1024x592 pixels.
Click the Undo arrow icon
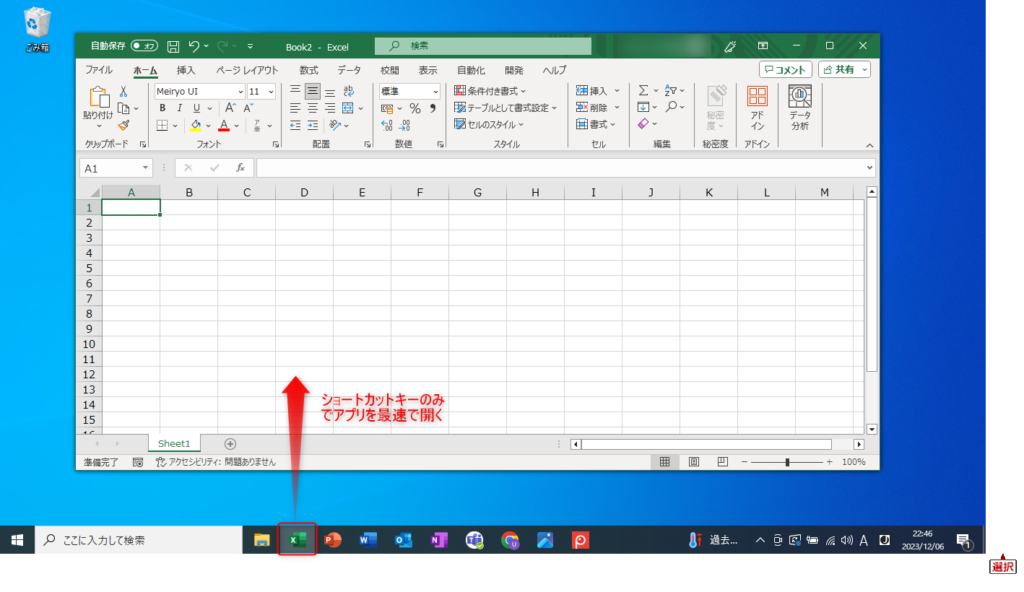point(194,46)
